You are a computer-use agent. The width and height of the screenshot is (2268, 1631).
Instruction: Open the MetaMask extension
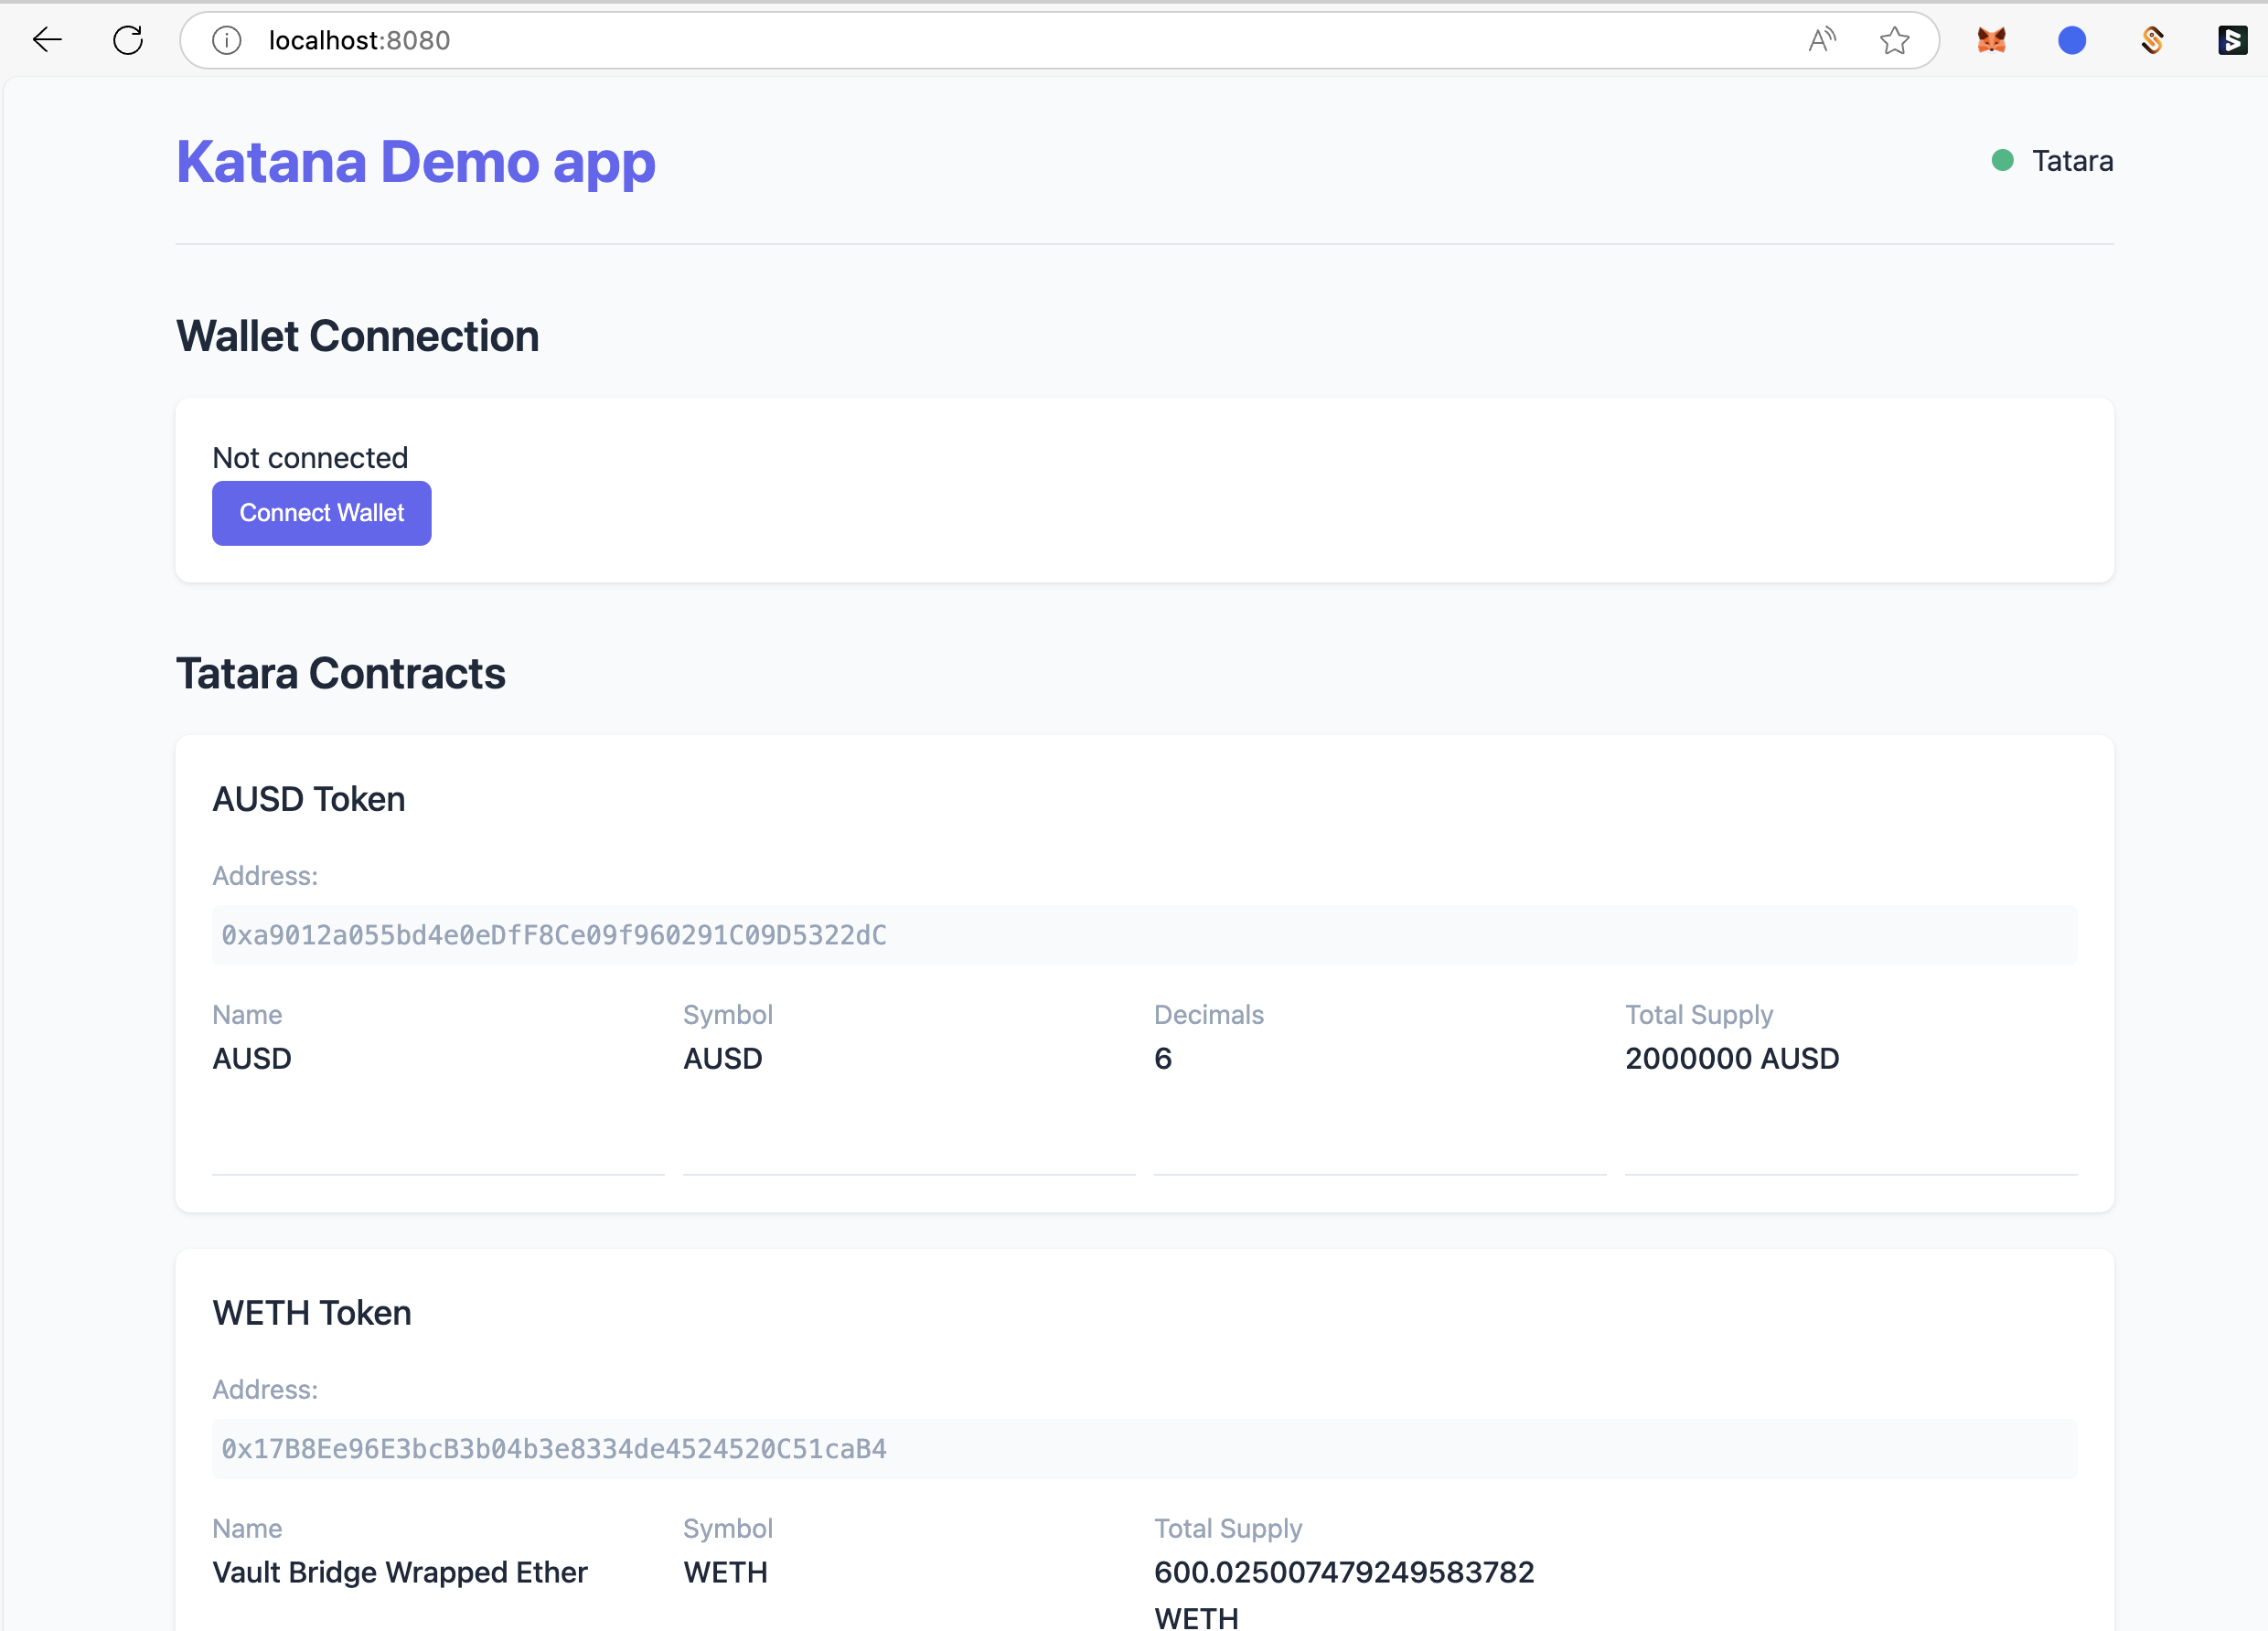(x=1991, y=40)
